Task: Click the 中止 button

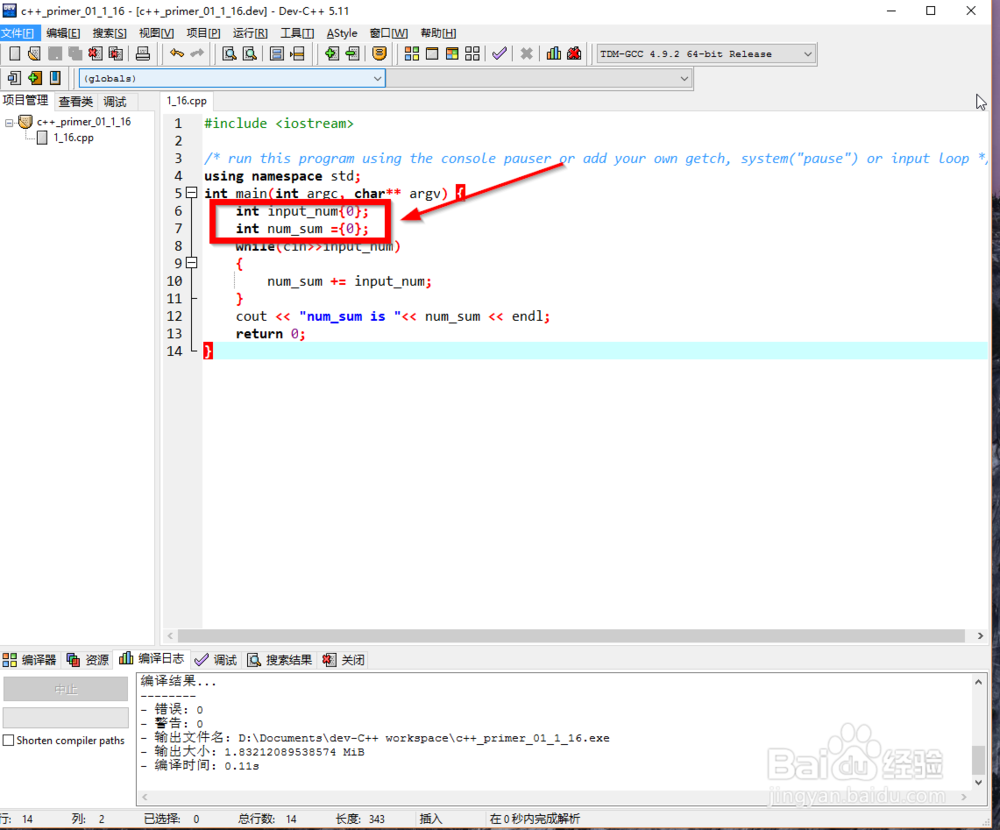Action: click(x=65, y=688)
